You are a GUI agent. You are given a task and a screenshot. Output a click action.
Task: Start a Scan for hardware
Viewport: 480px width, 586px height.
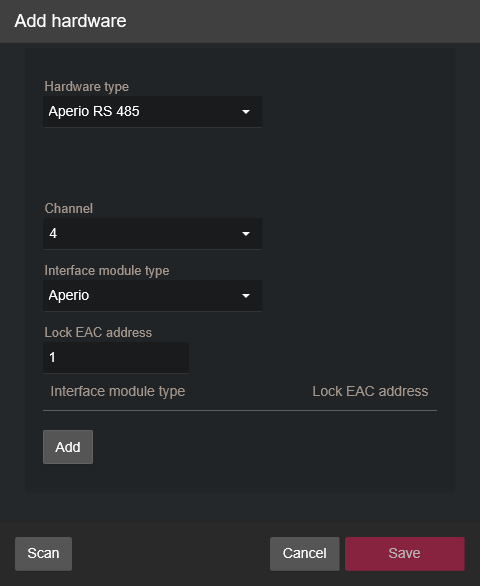[x=43, y=553]
